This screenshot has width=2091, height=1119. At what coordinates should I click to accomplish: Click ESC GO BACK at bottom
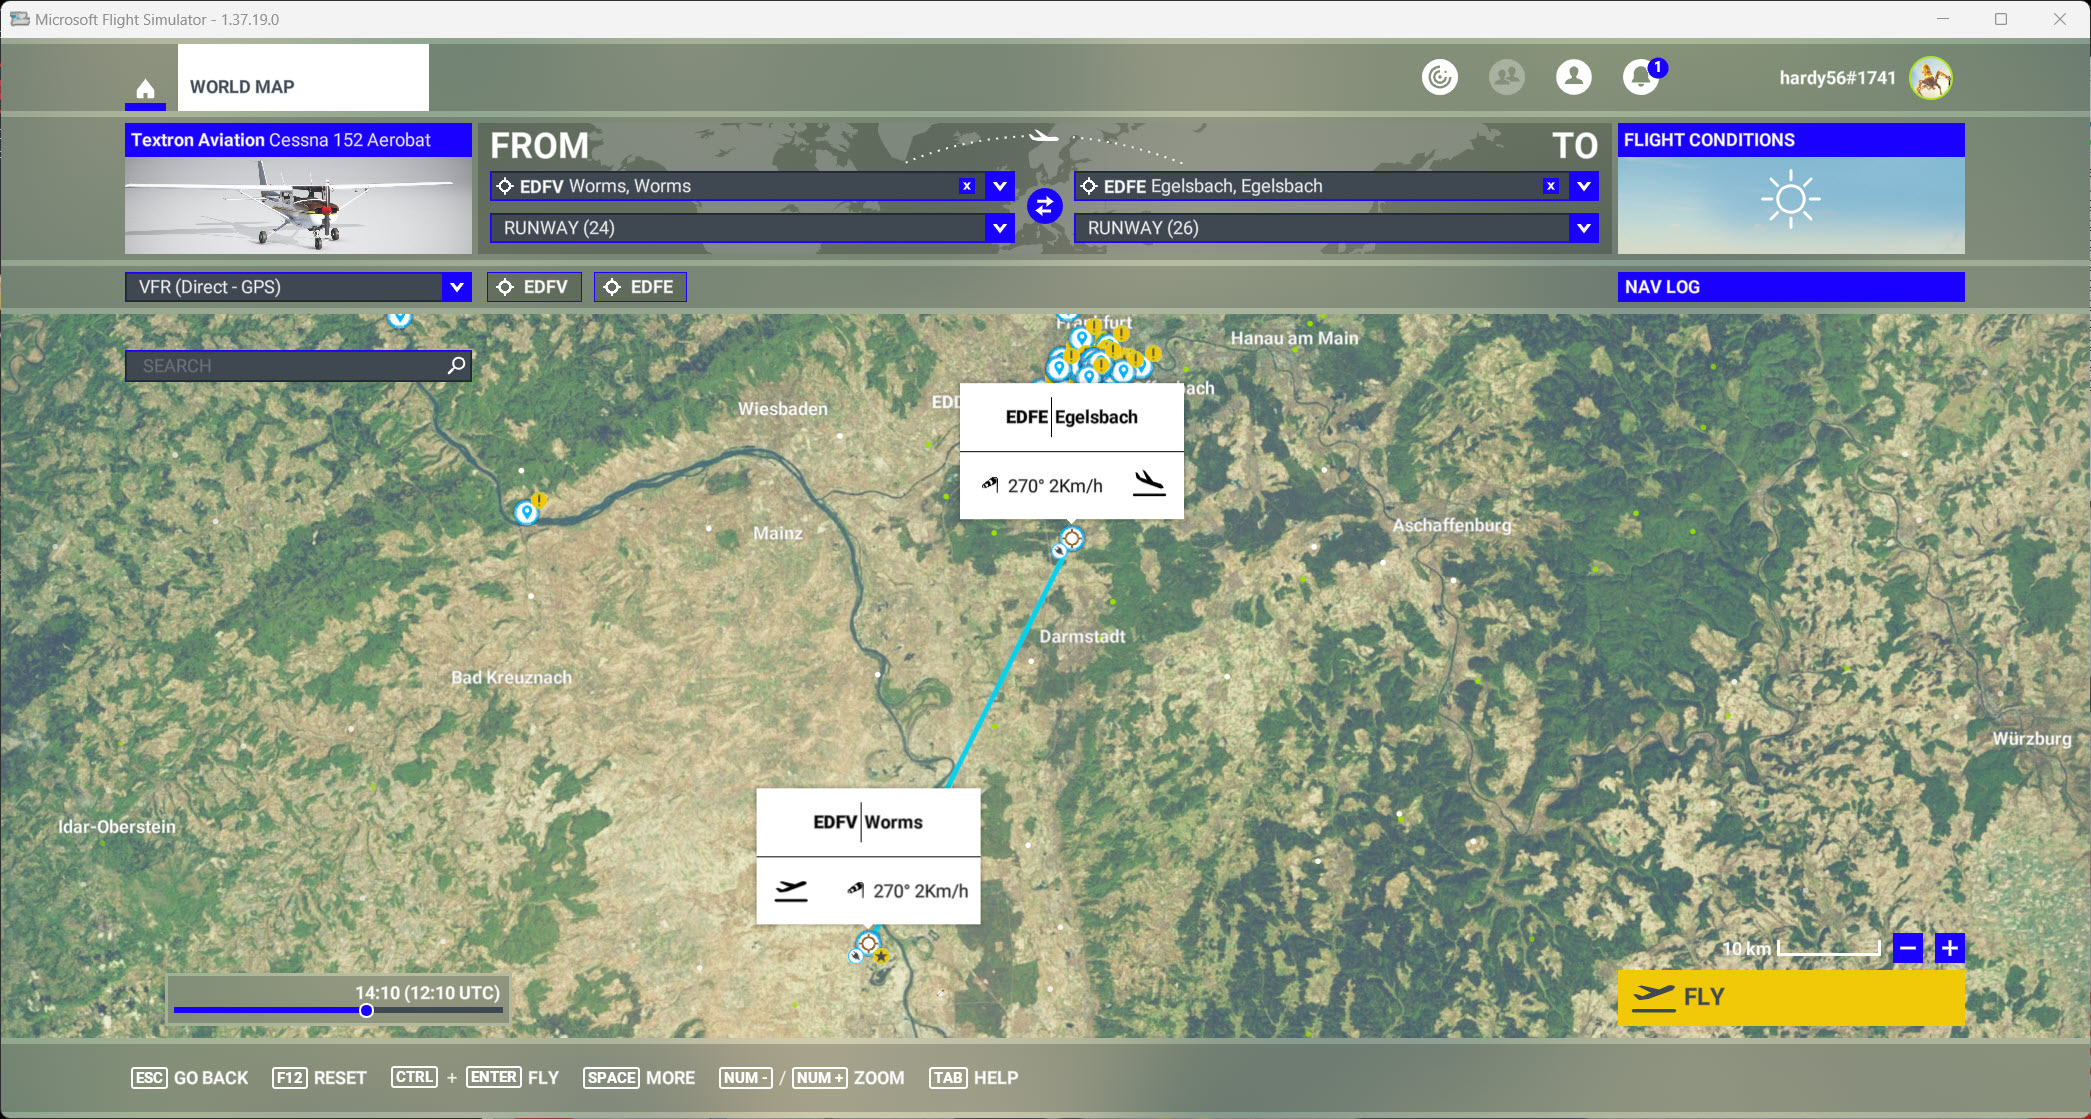click(x=190, y=1078)
